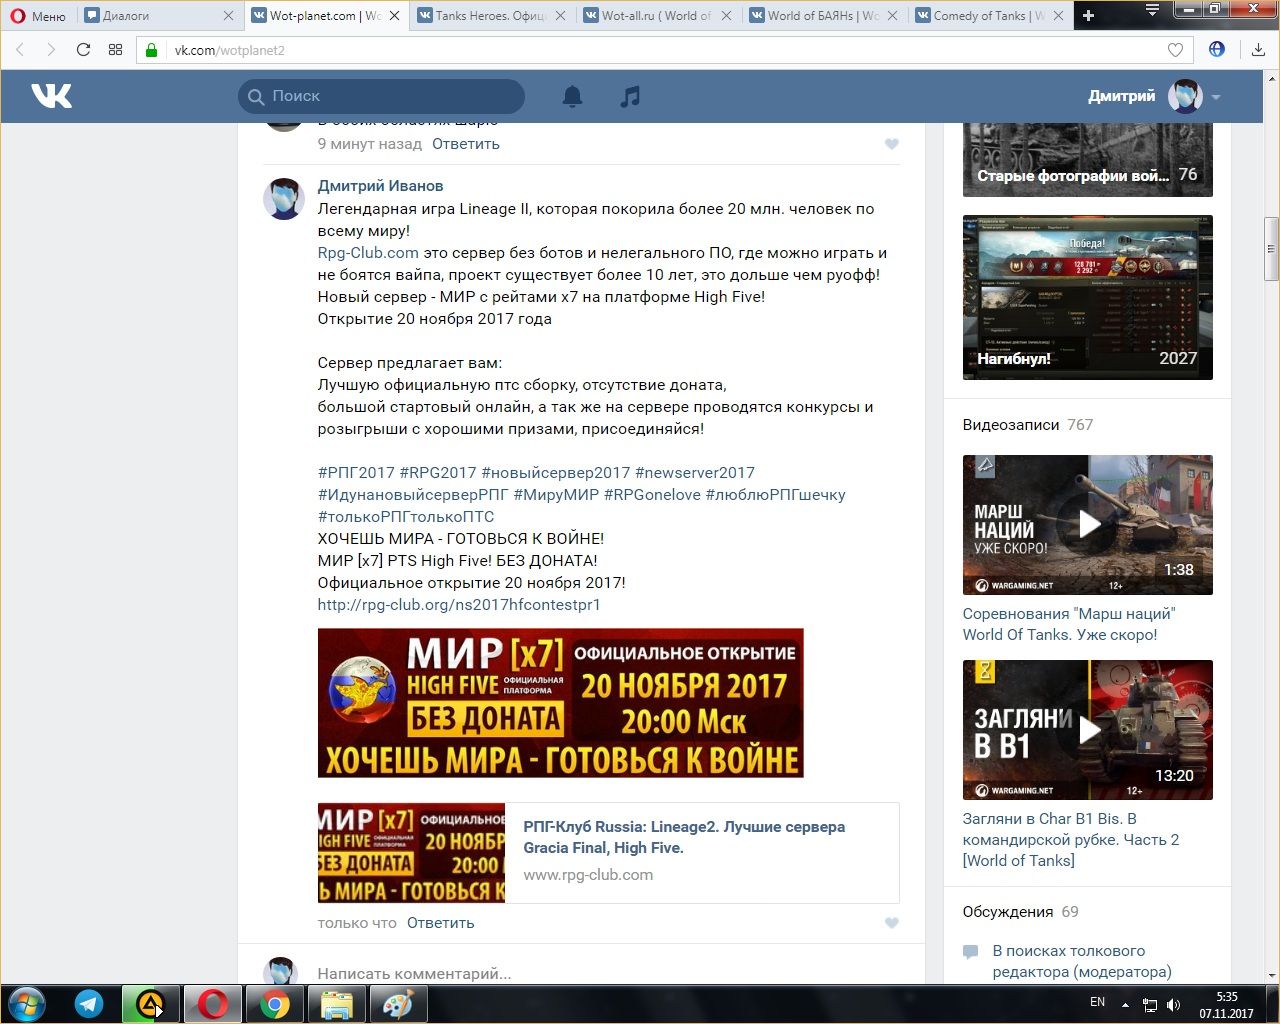Click the page vertical scrollbar thumb

(1271, 248)
